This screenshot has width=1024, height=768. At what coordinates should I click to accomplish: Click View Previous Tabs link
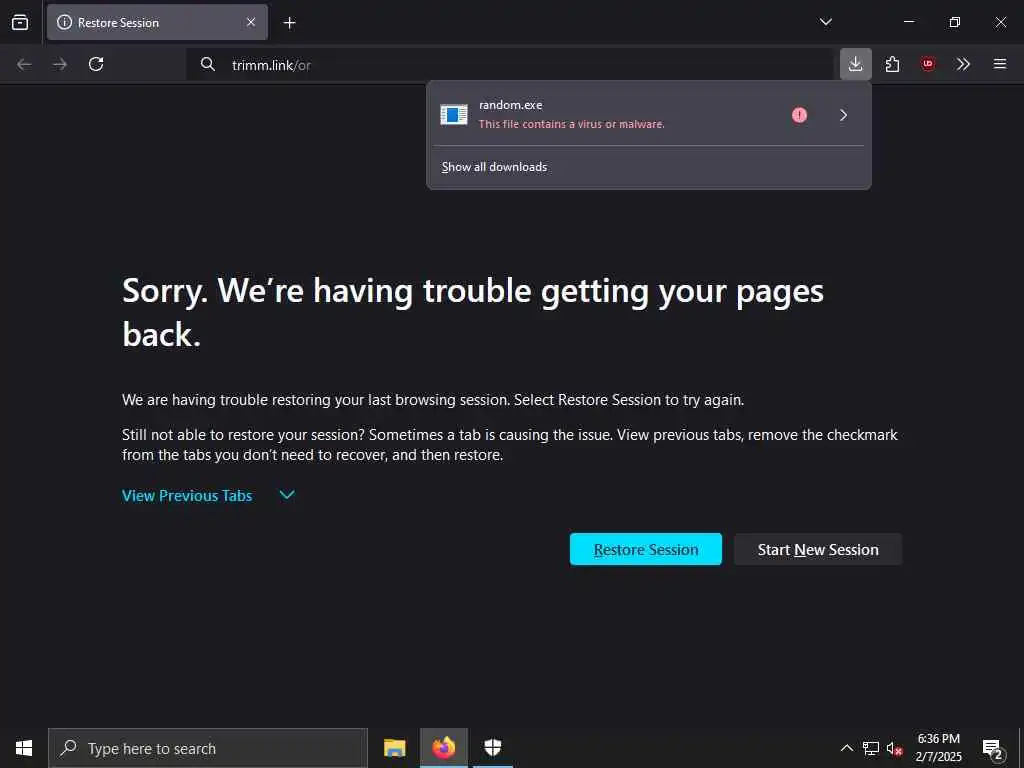[187, 496]
